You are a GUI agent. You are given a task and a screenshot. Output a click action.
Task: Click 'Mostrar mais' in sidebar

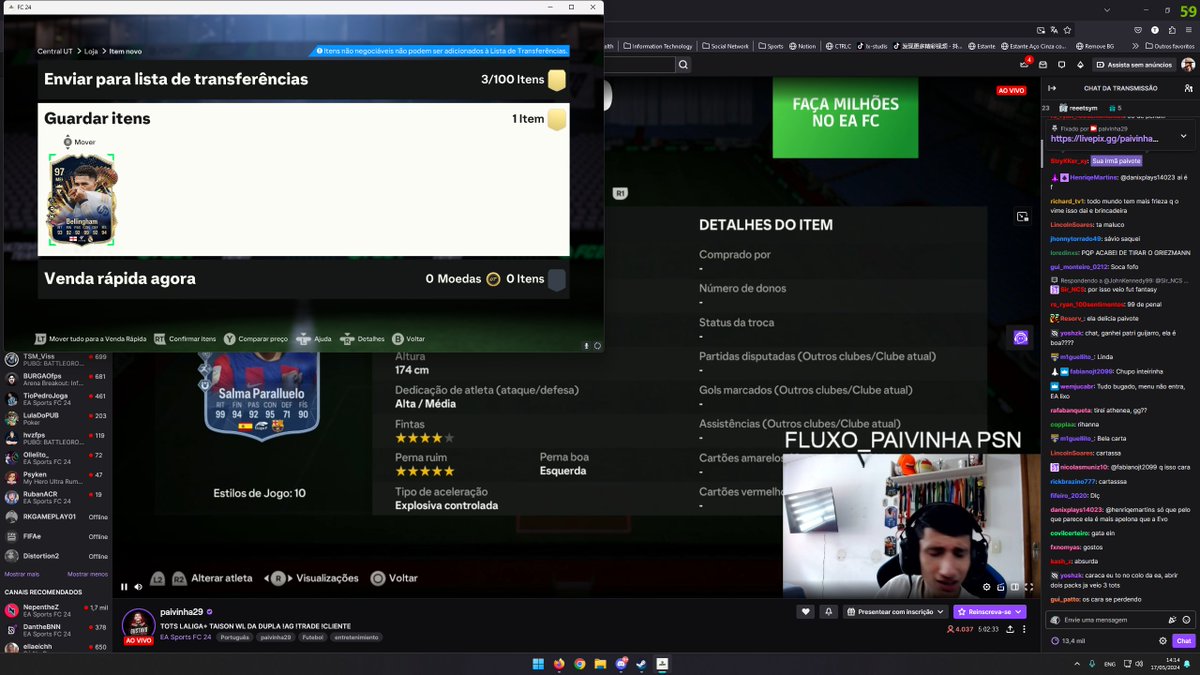(22, 574)
